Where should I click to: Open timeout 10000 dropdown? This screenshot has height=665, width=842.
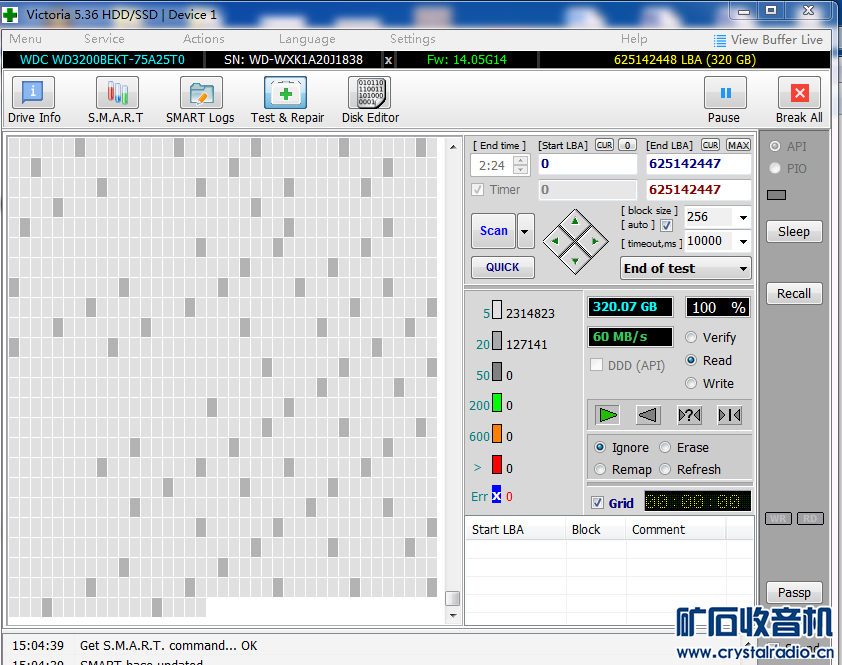coord(743,242)
